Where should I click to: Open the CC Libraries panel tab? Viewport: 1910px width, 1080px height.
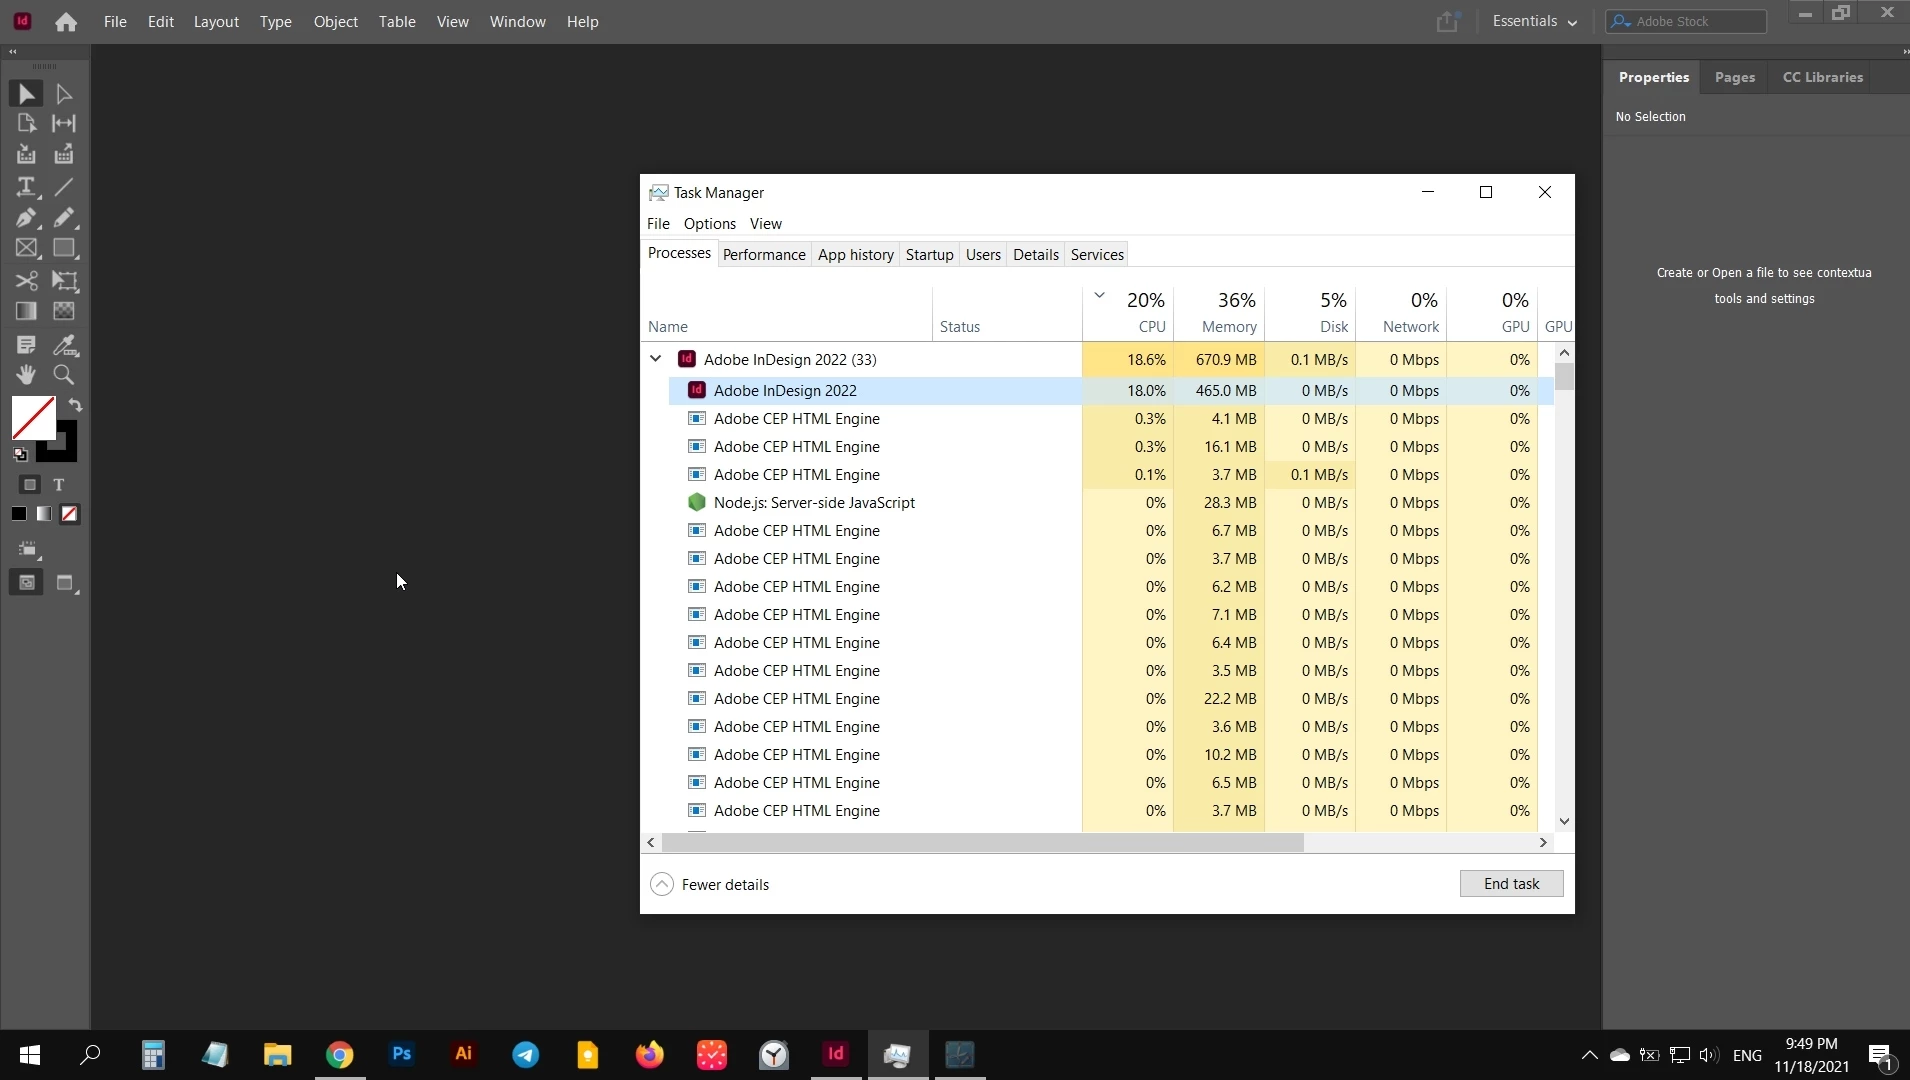pos(1823,78)
